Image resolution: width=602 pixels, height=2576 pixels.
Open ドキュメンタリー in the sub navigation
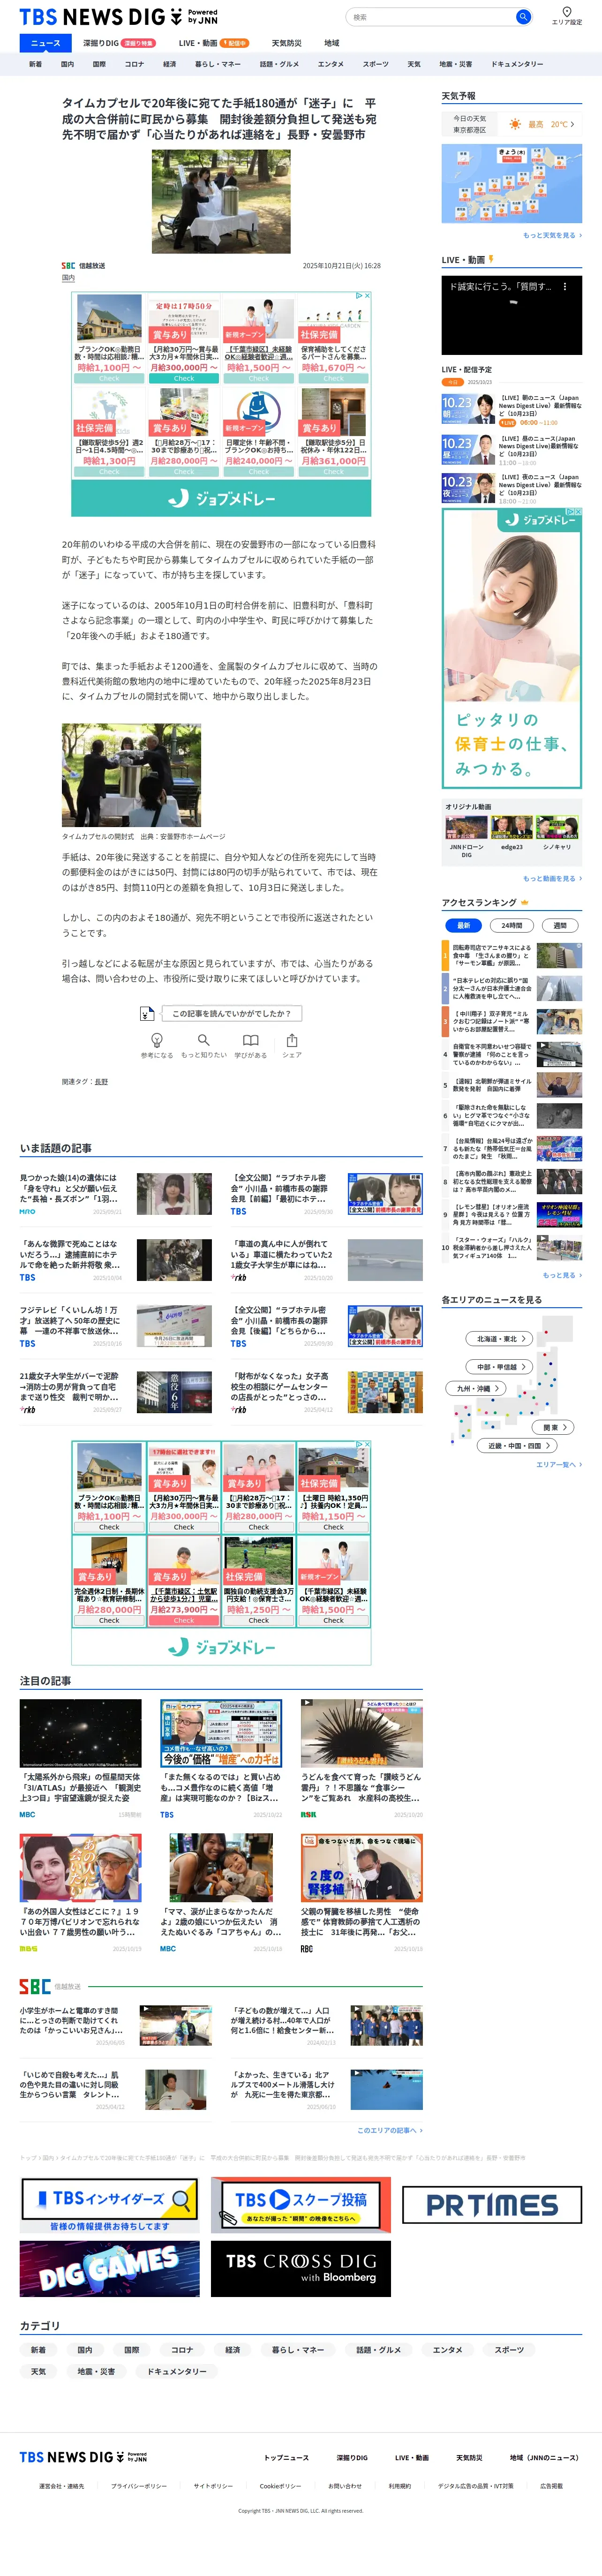coord(517,64)
